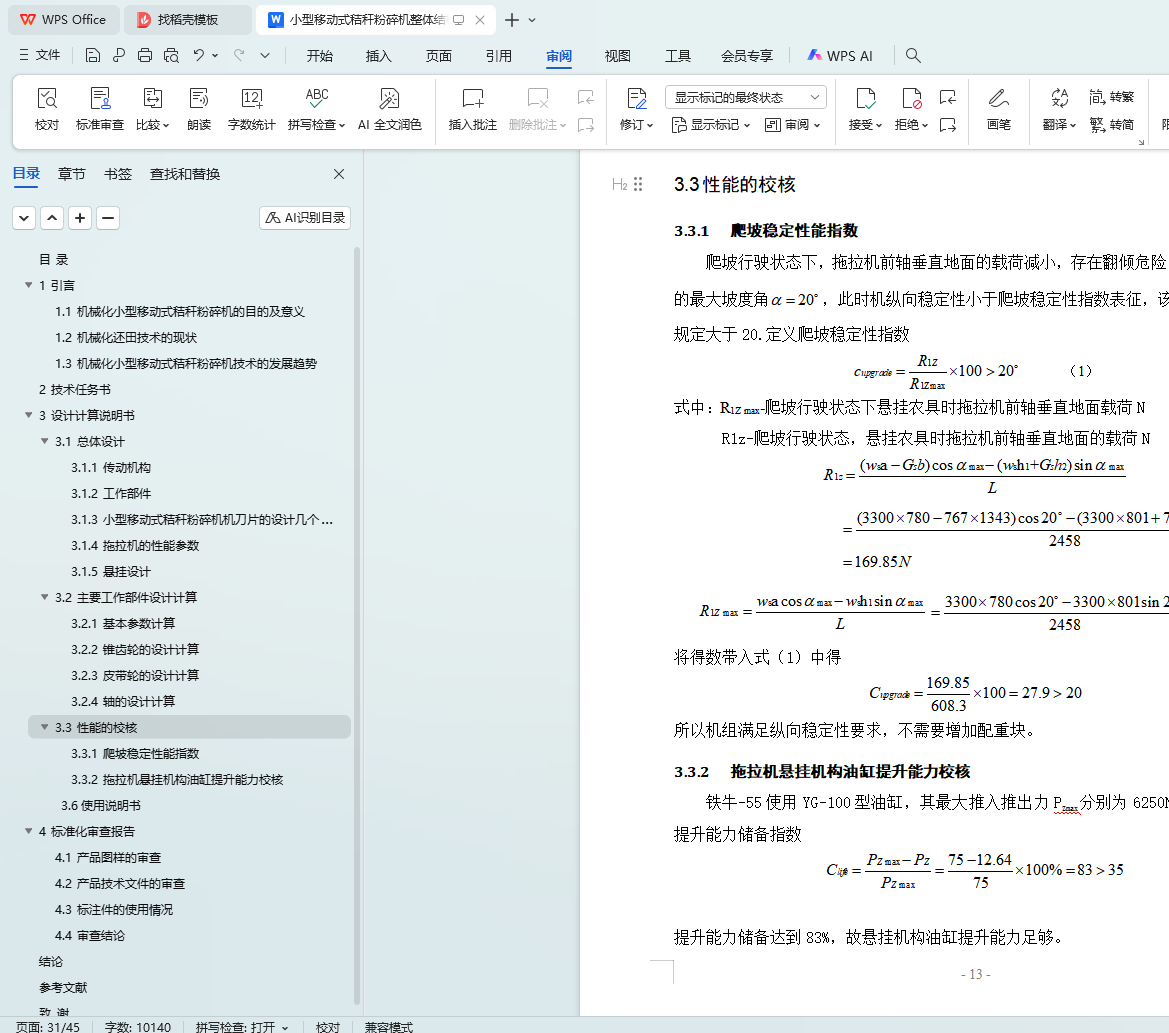
Task: Switch to 找稻壳模板 window tab
Action: coord(188,20)
